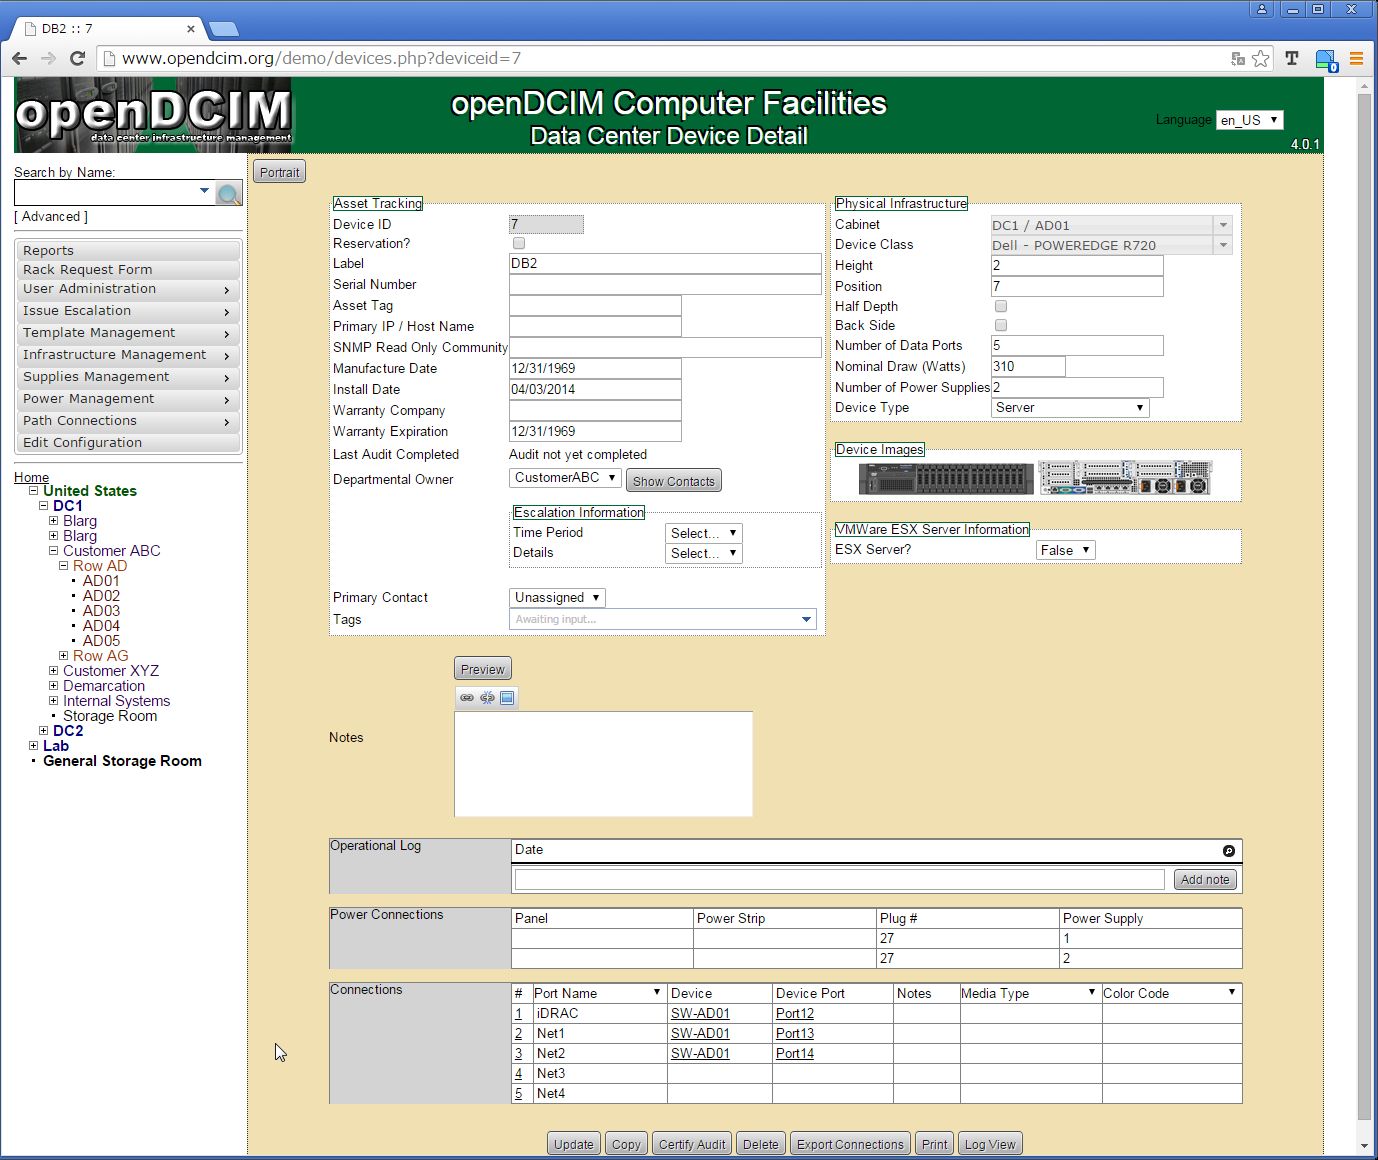Open the Chrome hamburger menu
This screenshot has width=1378, height=1160.
(1357, 58)
